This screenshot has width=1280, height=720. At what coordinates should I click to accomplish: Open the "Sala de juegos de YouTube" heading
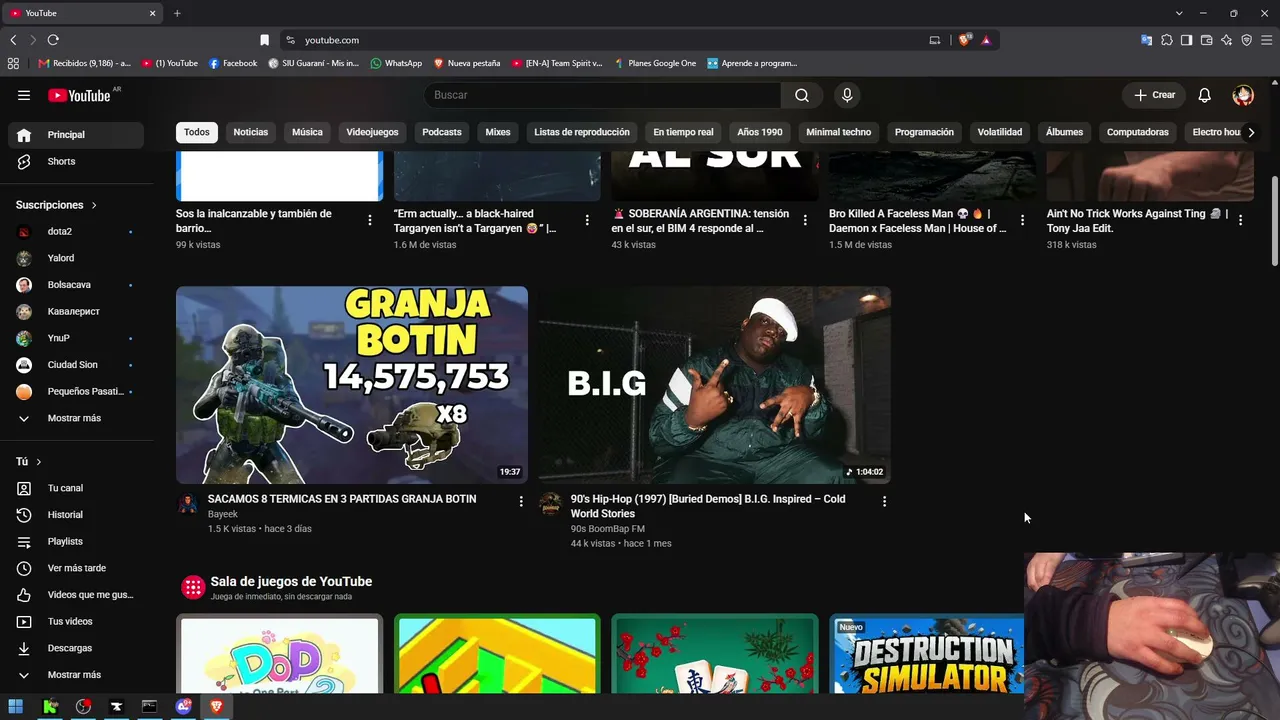(291, 581)
